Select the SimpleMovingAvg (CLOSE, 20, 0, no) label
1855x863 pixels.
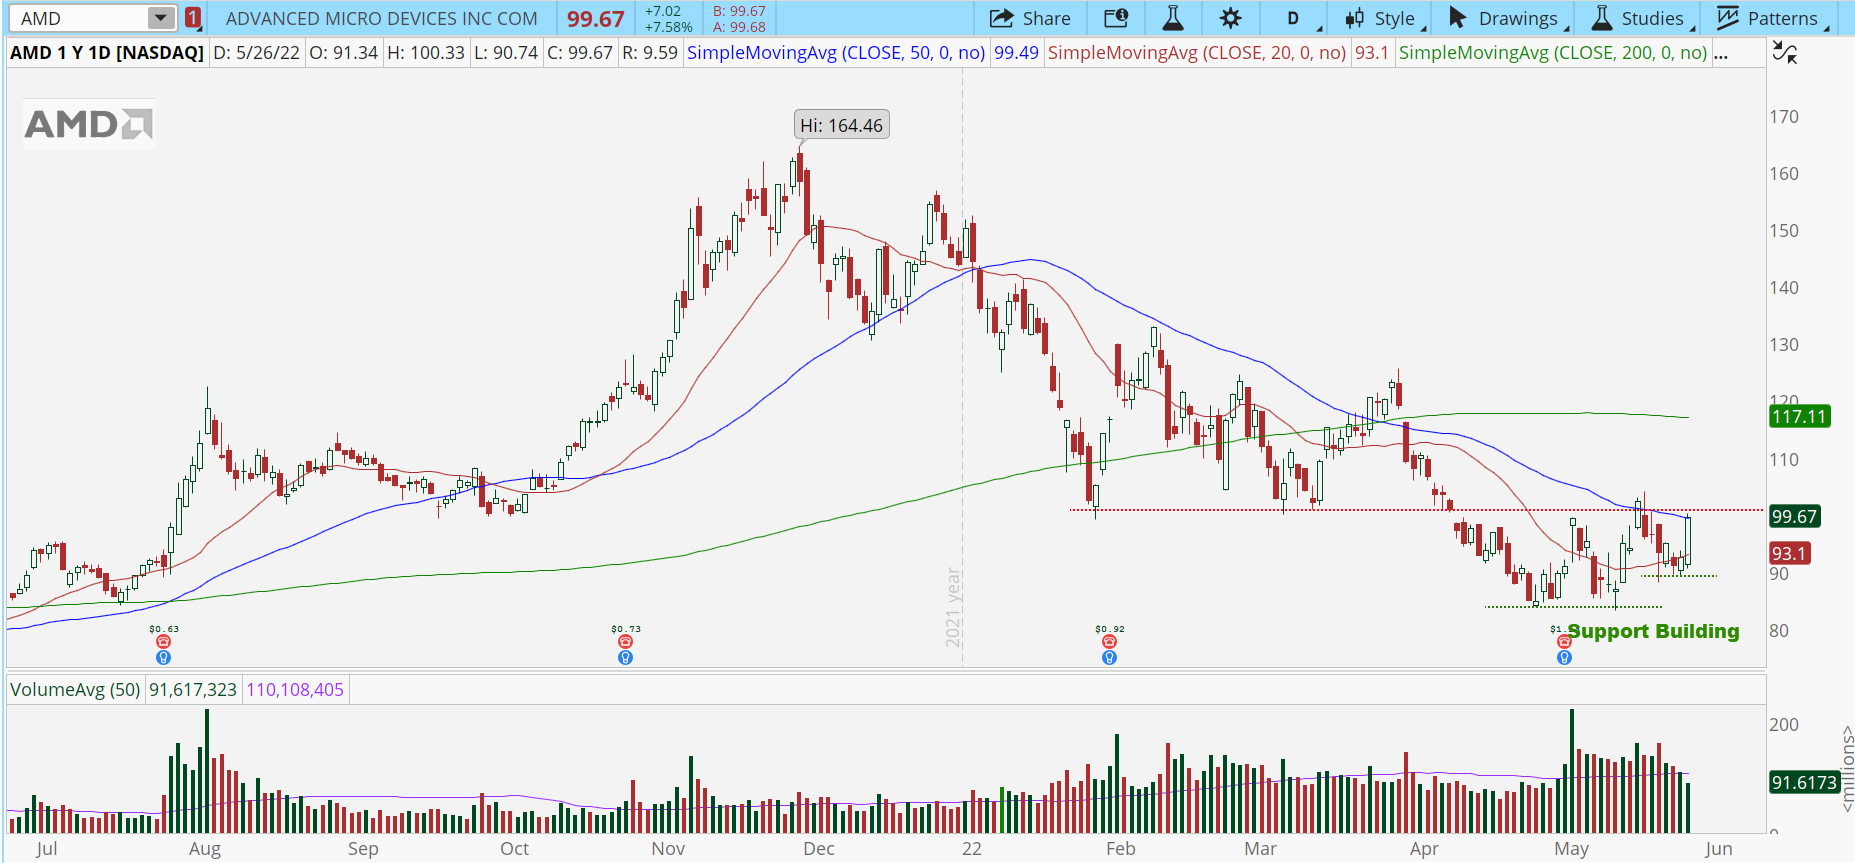pyautogui.click(x=1197, y=53)
